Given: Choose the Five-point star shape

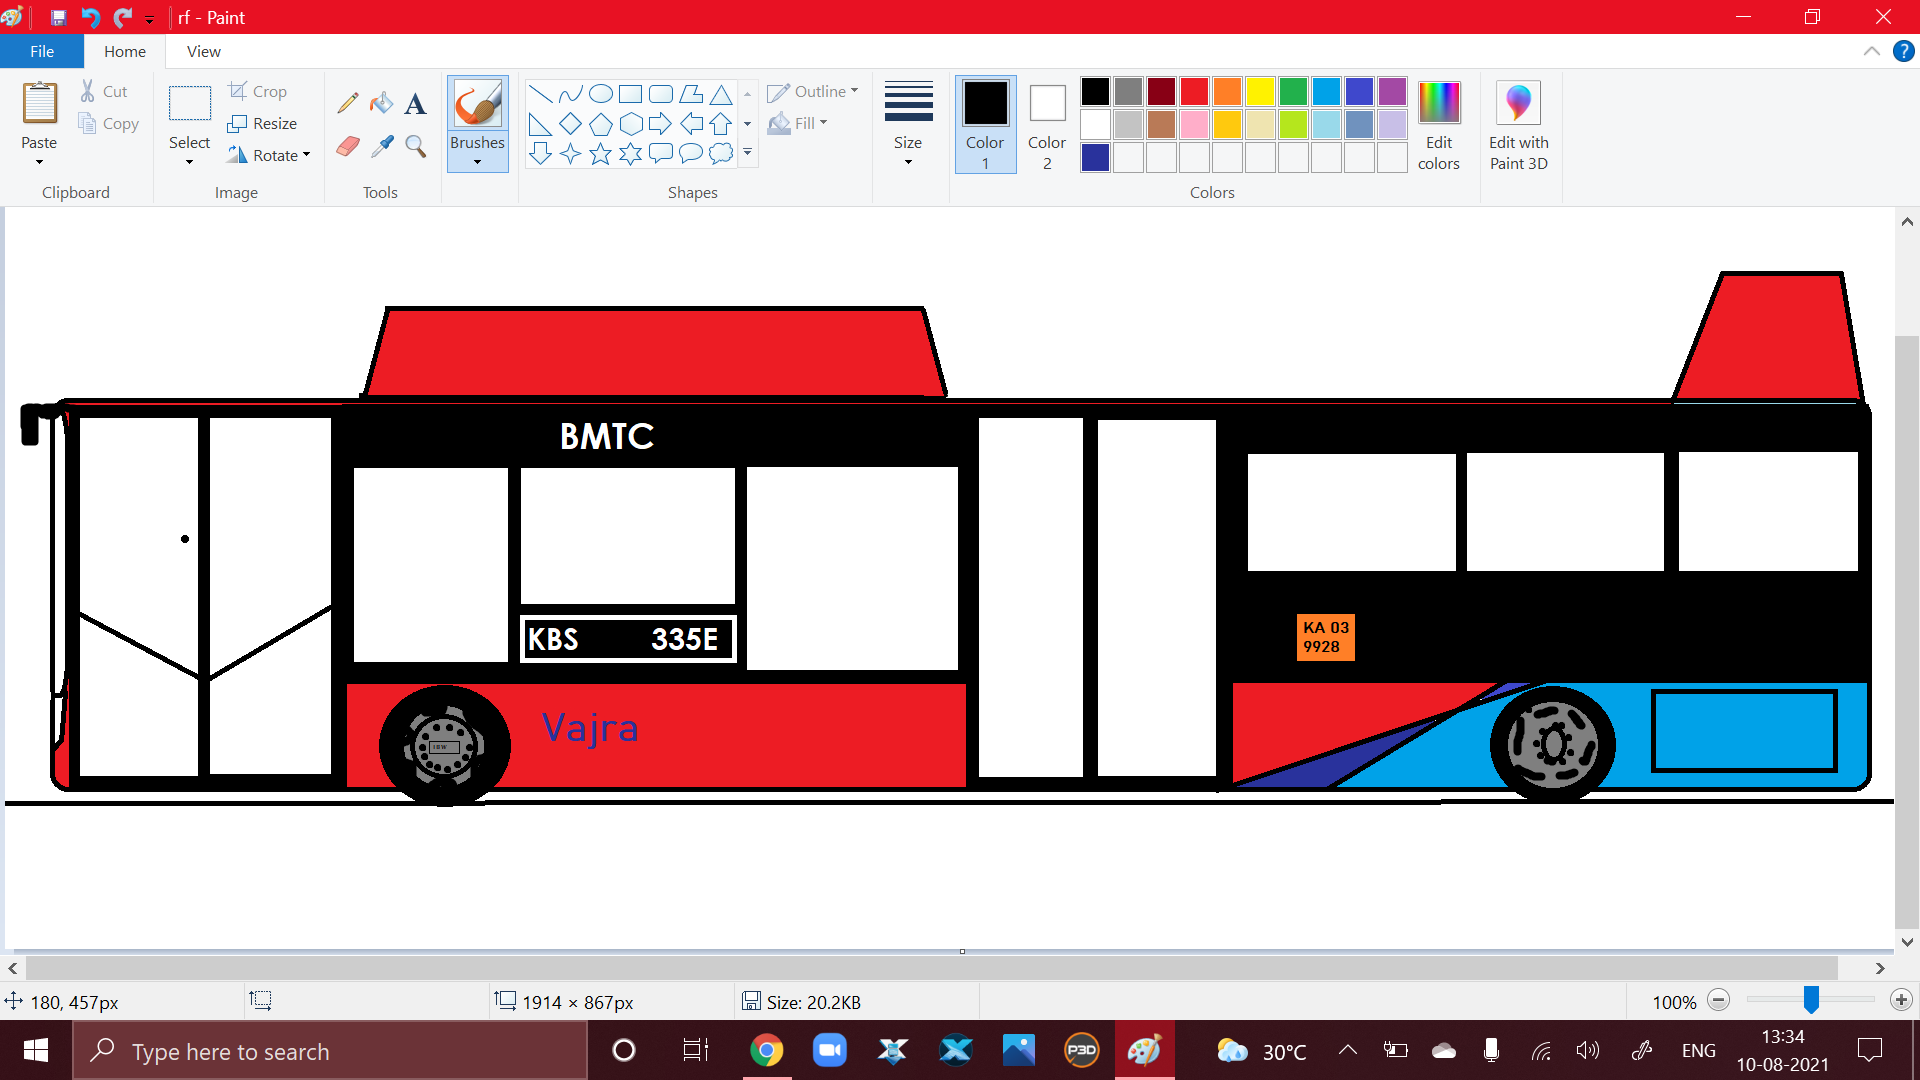Looking at the screenshot, I should click(x=600, y=153).
